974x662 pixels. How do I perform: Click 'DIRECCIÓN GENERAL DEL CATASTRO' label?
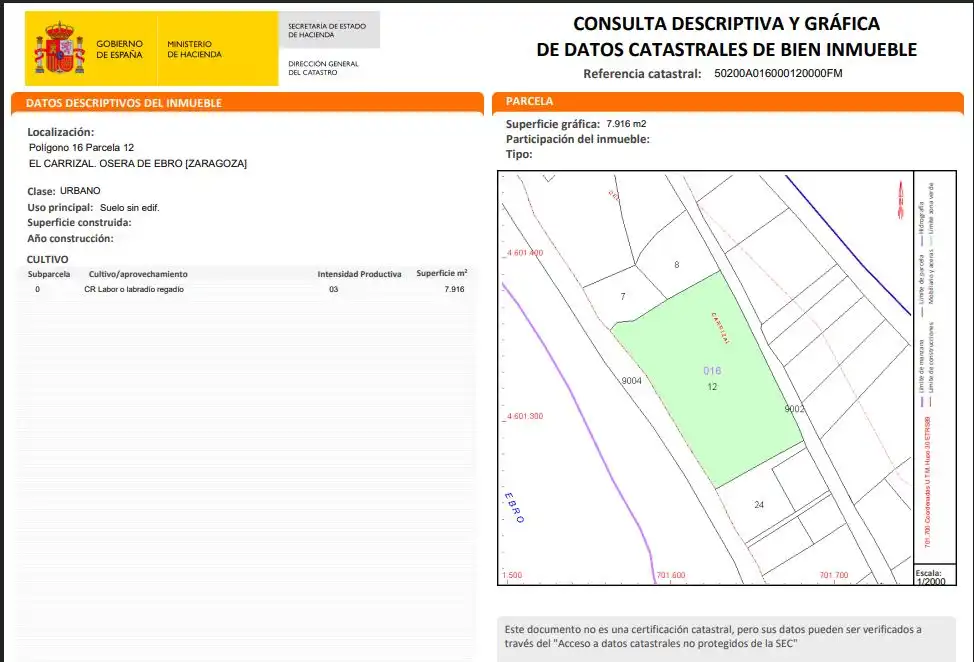click(x=323, y=68)
